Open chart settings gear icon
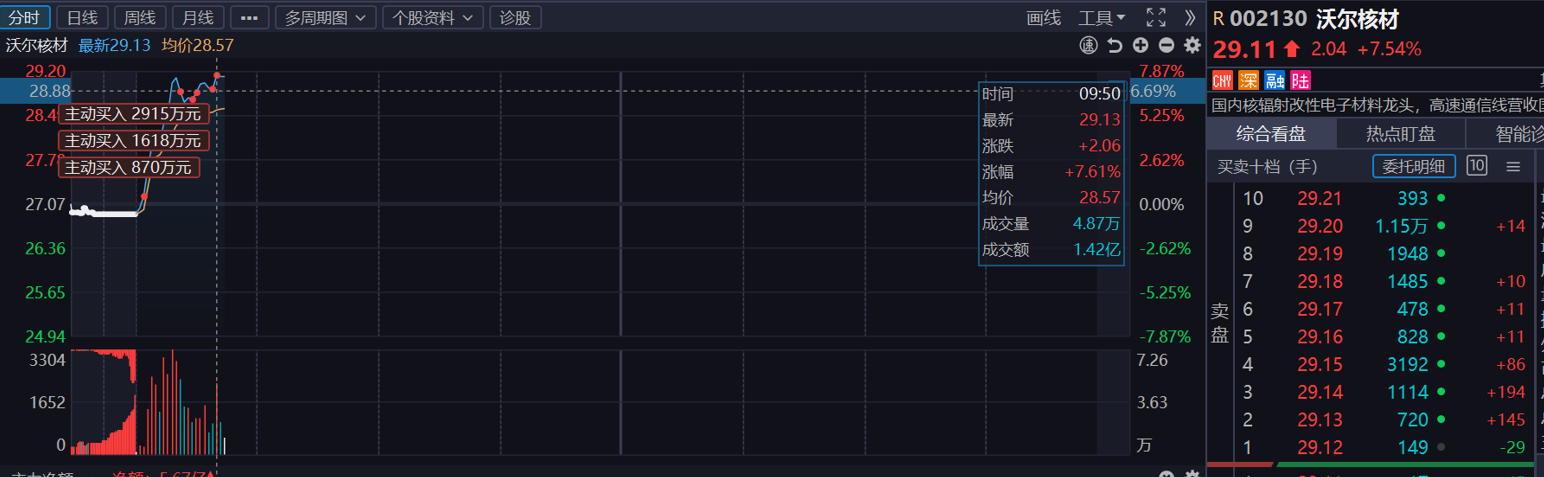 (1192, 45)
